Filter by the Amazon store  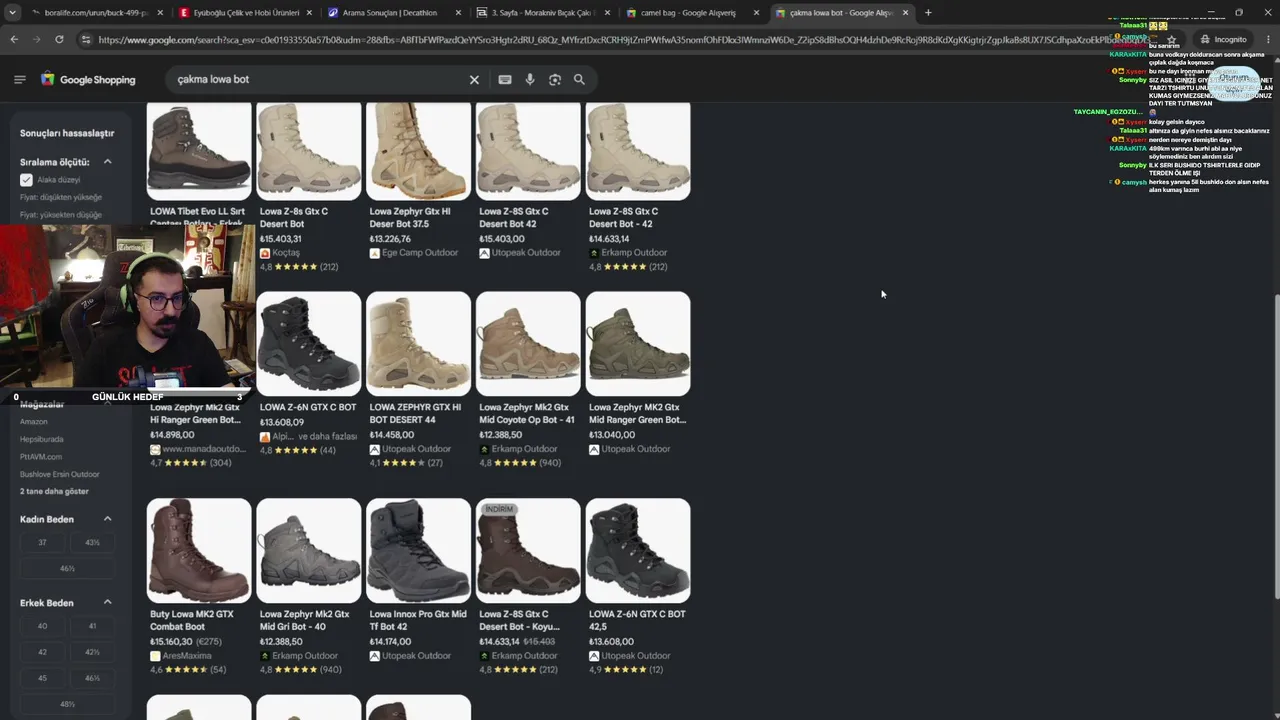point(34,422)
